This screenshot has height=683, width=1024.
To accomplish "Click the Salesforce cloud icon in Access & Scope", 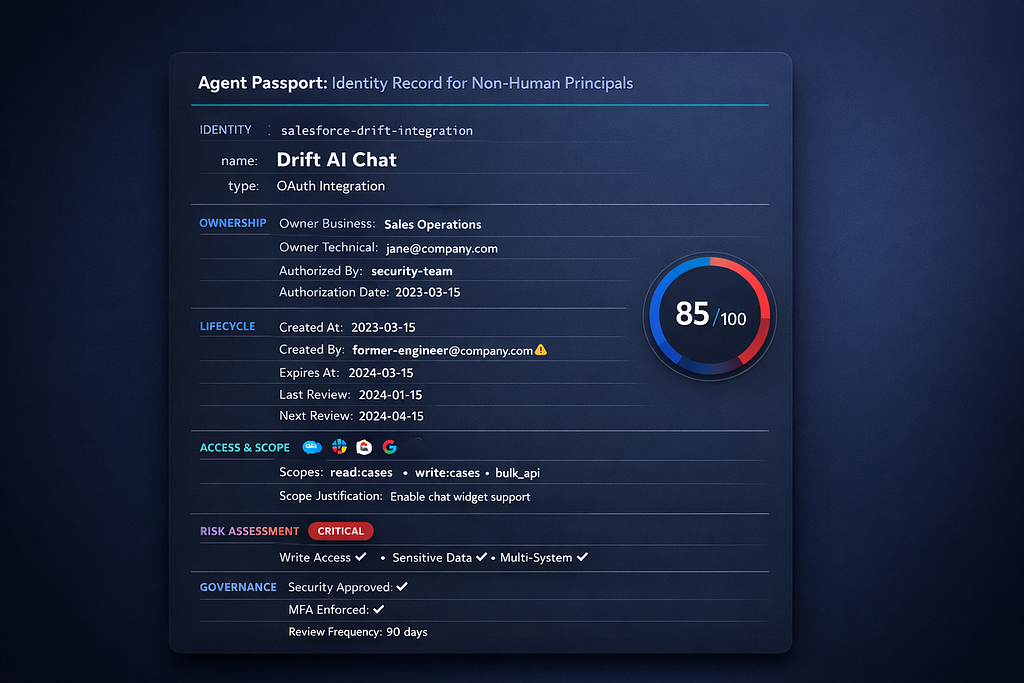I will tap(312, 447).
